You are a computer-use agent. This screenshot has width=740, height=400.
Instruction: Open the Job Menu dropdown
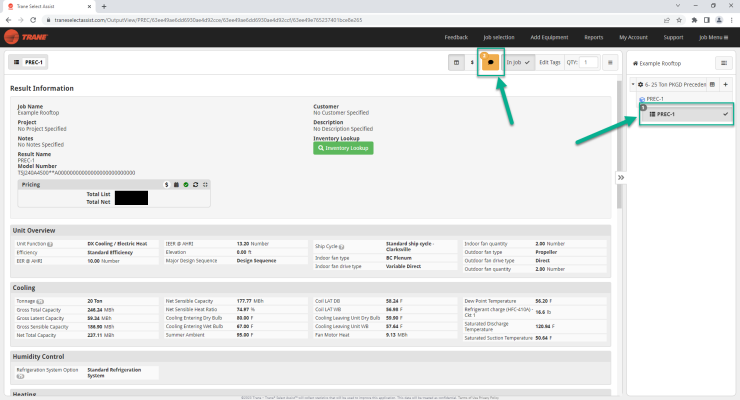coord(713,37)
